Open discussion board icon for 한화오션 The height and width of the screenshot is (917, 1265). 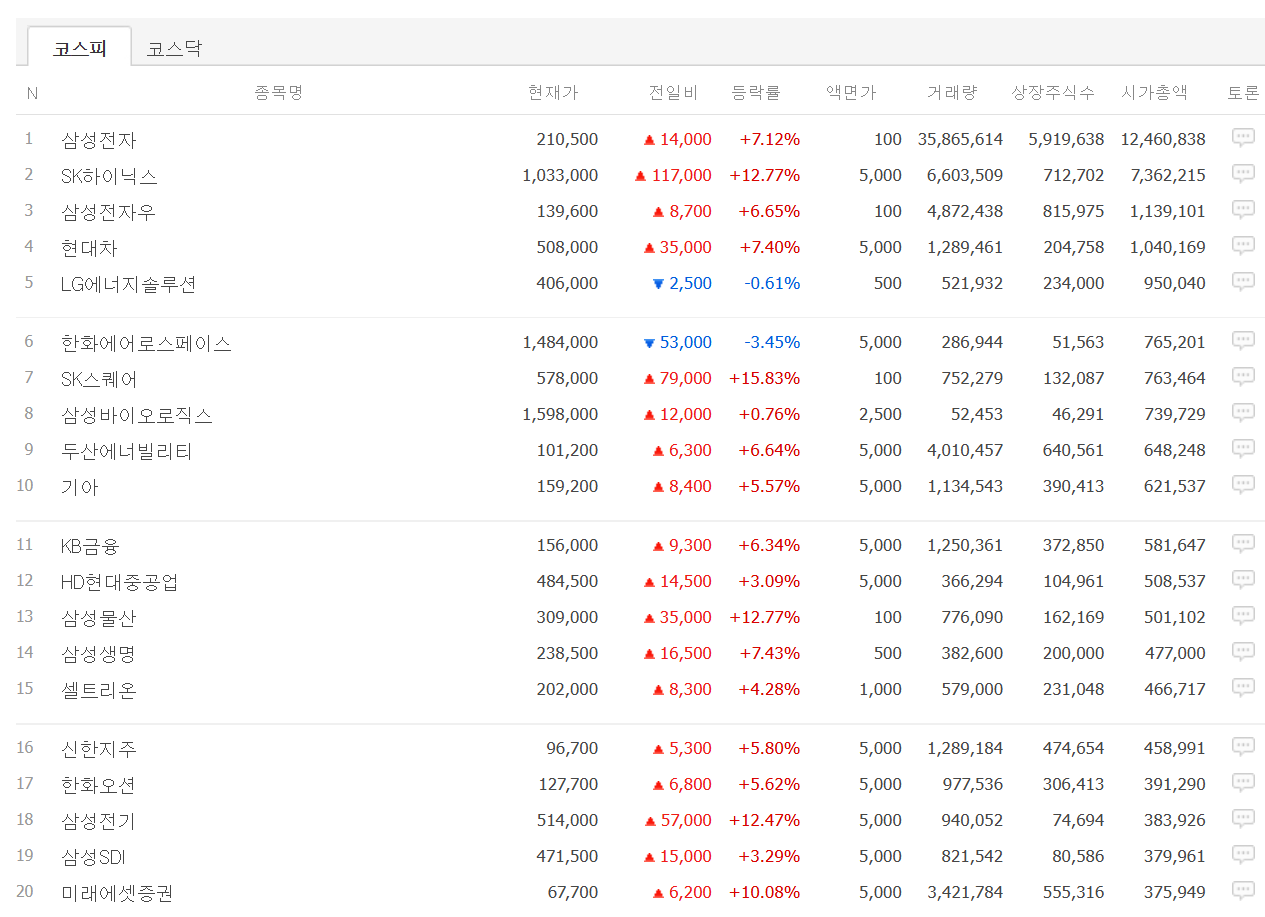point(1243,783)
